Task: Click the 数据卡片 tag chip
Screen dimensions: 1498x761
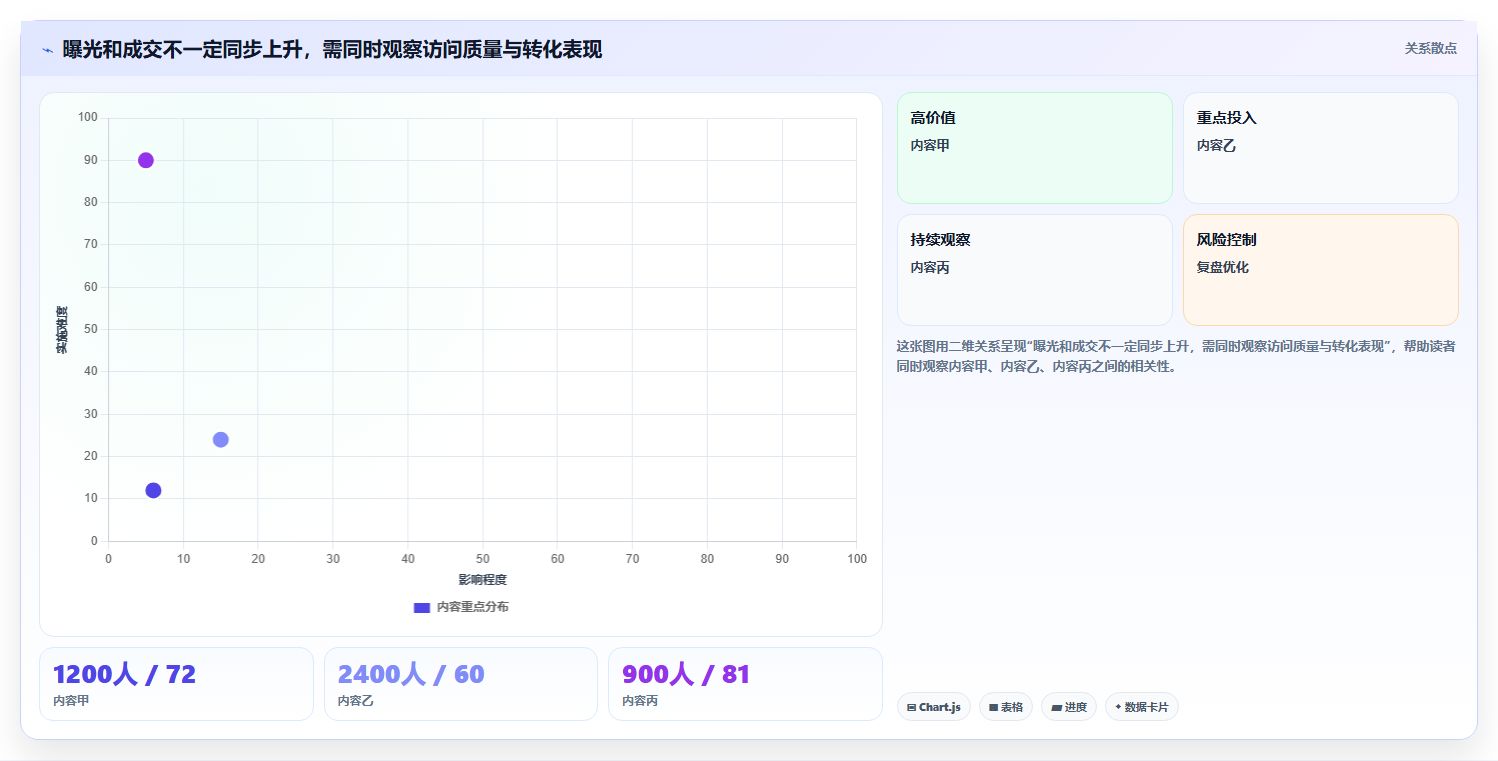Action: (1141, 707)
